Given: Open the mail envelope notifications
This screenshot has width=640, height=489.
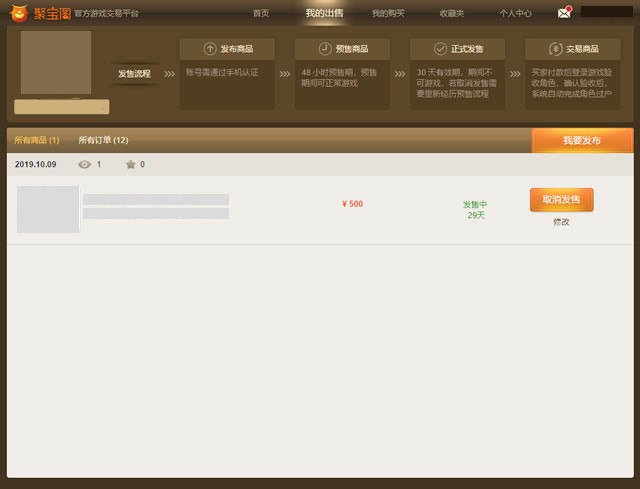Looking at the screenshot, I should [x=564, y=13].
